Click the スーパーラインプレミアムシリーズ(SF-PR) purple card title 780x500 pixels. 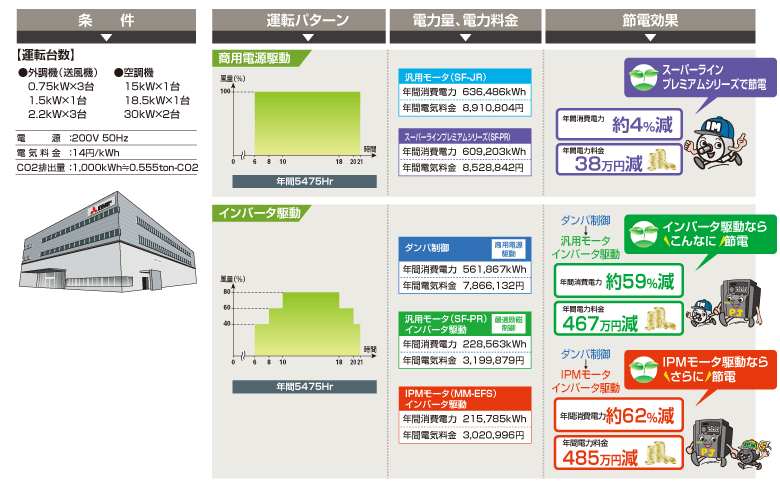click(x=465, y=136)
